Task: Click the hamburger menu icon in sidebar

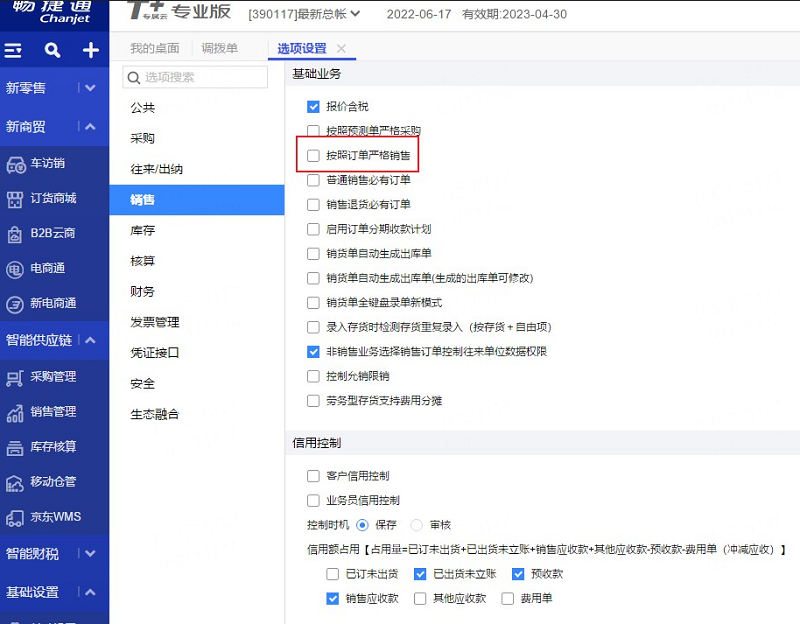Action: click(13, 50)
